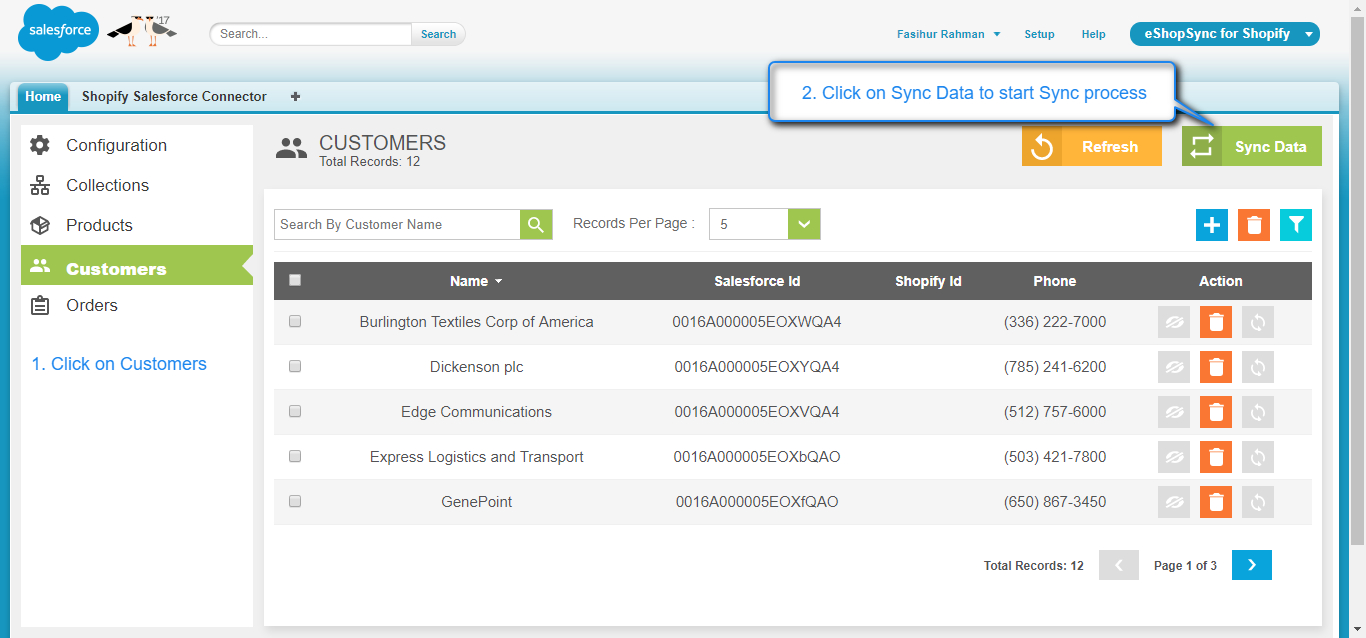
Task: Check the GenePoint row checkbox
Action: click(x=295, y=501)
